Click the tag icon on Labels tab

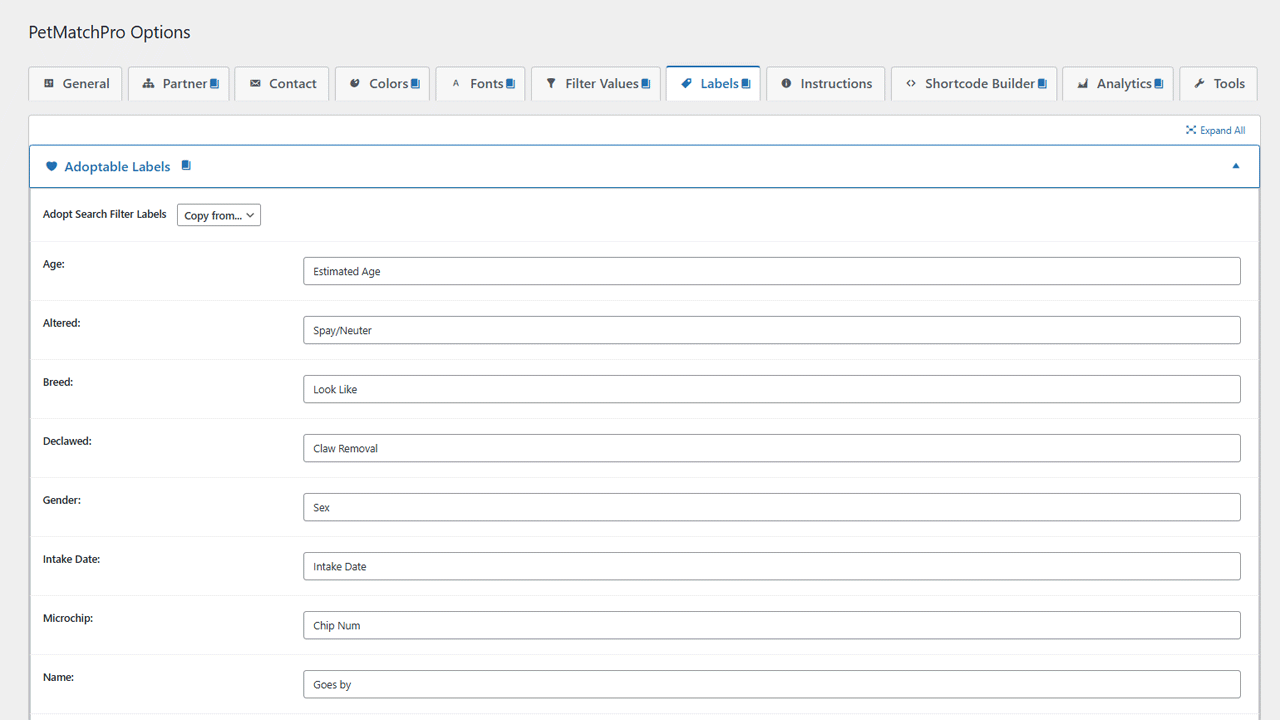tap(686, 84)
